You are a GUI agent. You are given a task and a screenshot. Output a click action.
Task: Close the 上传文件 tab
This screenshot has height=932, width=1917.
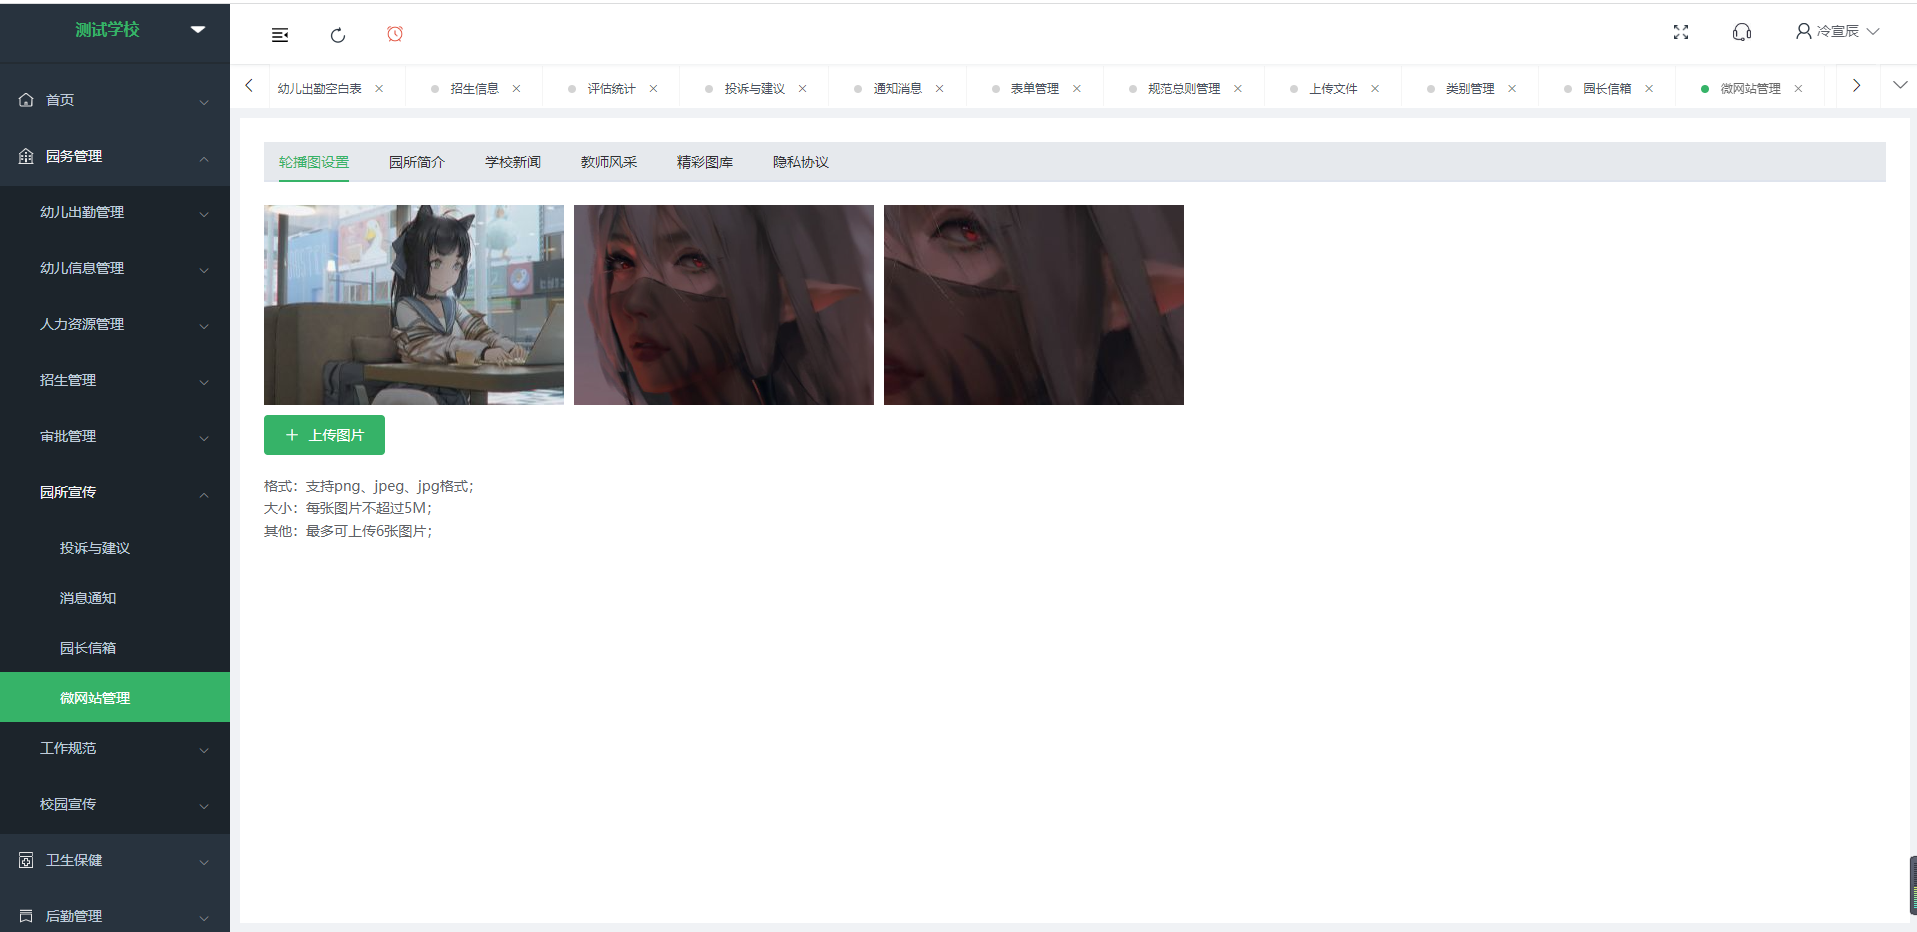point(1375,89)
